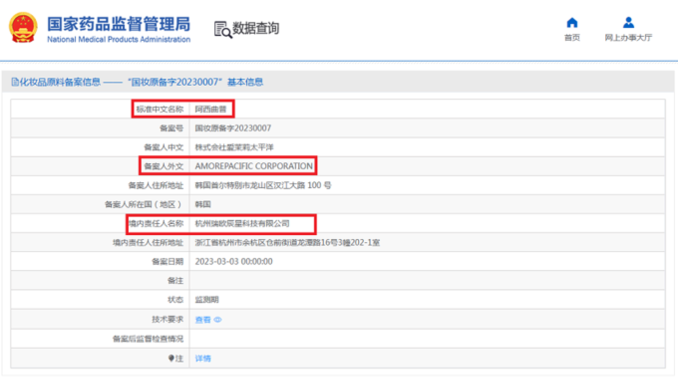
Task: Click the "备案后监督检查情况" label
Action: pos(148,339)
